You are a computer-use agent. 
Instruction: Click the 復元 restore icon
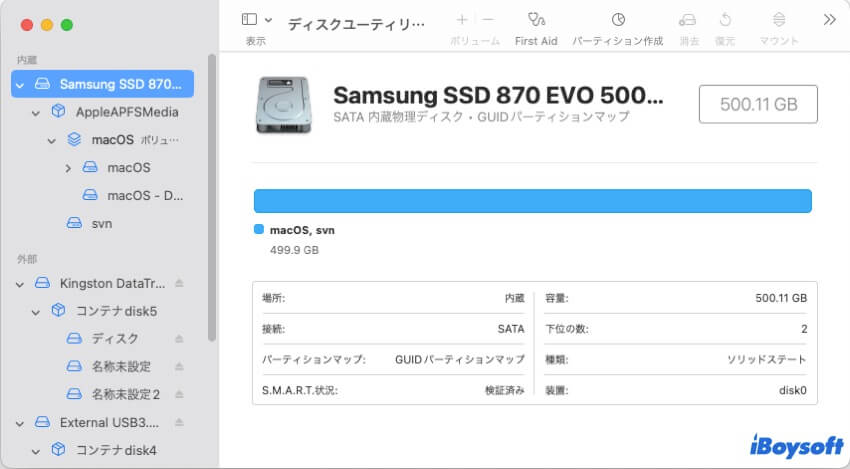725,20
